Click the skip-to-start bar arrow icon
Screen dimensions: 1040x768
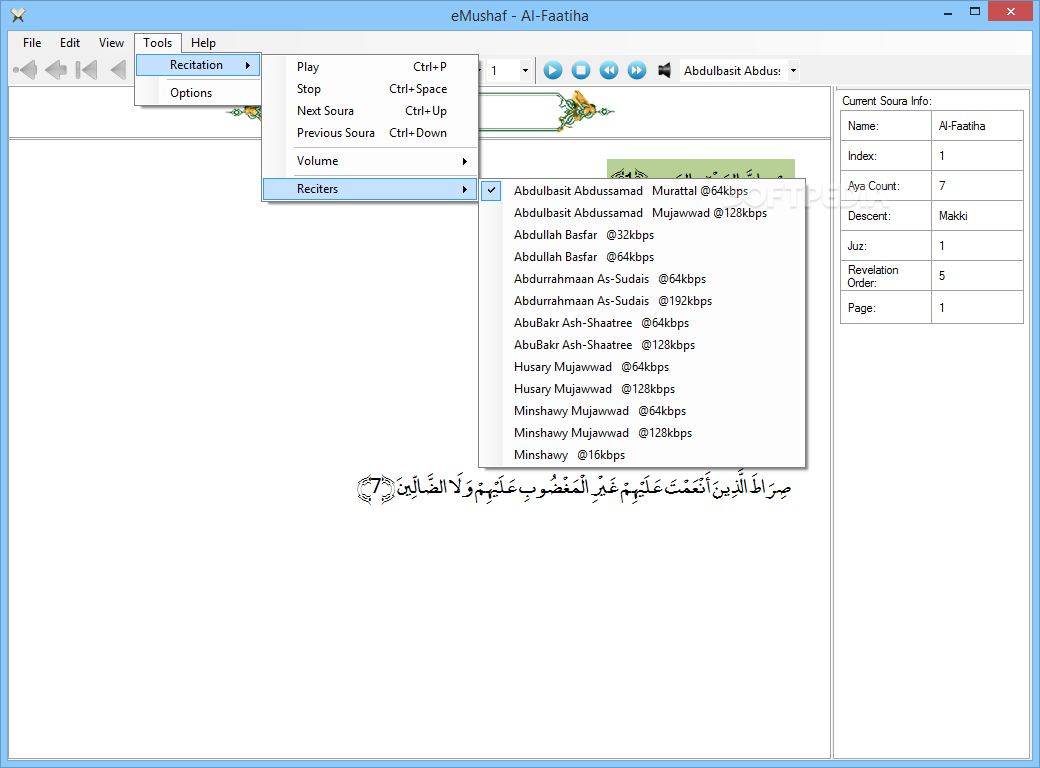(86, 70)
